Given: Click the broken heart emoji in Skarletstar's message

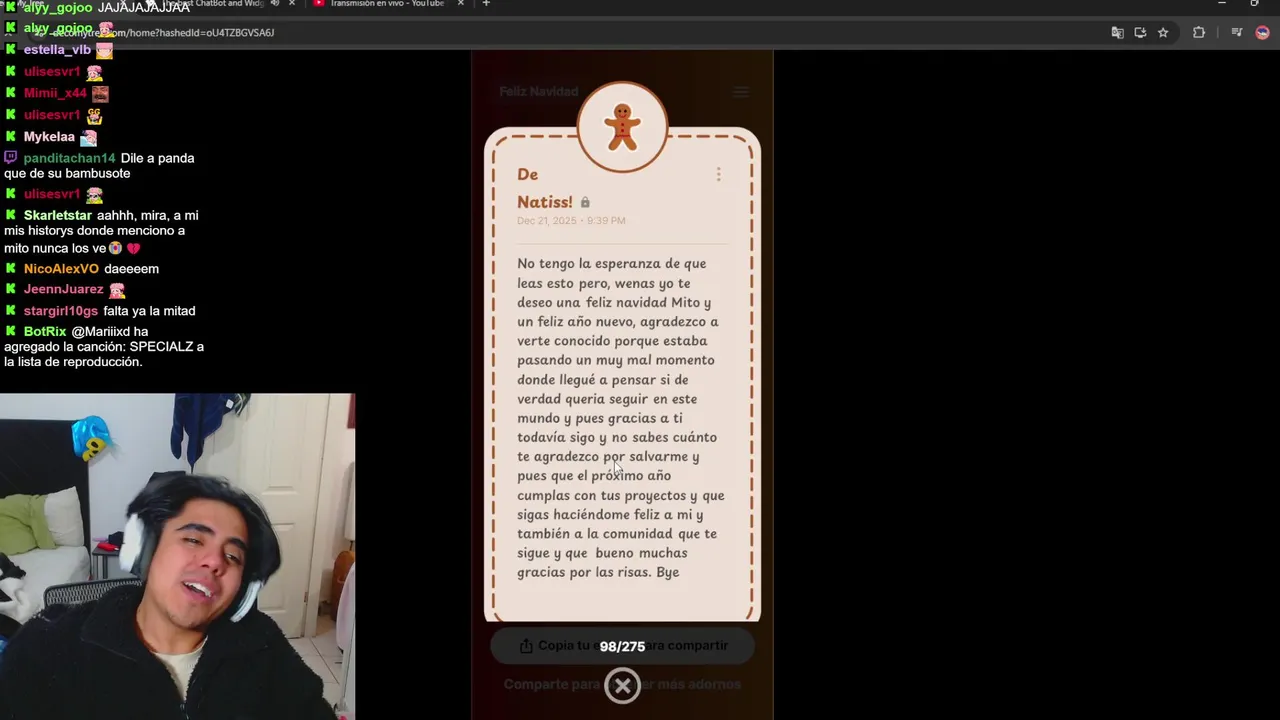Looking at the screenshot, I should [133, 248].
